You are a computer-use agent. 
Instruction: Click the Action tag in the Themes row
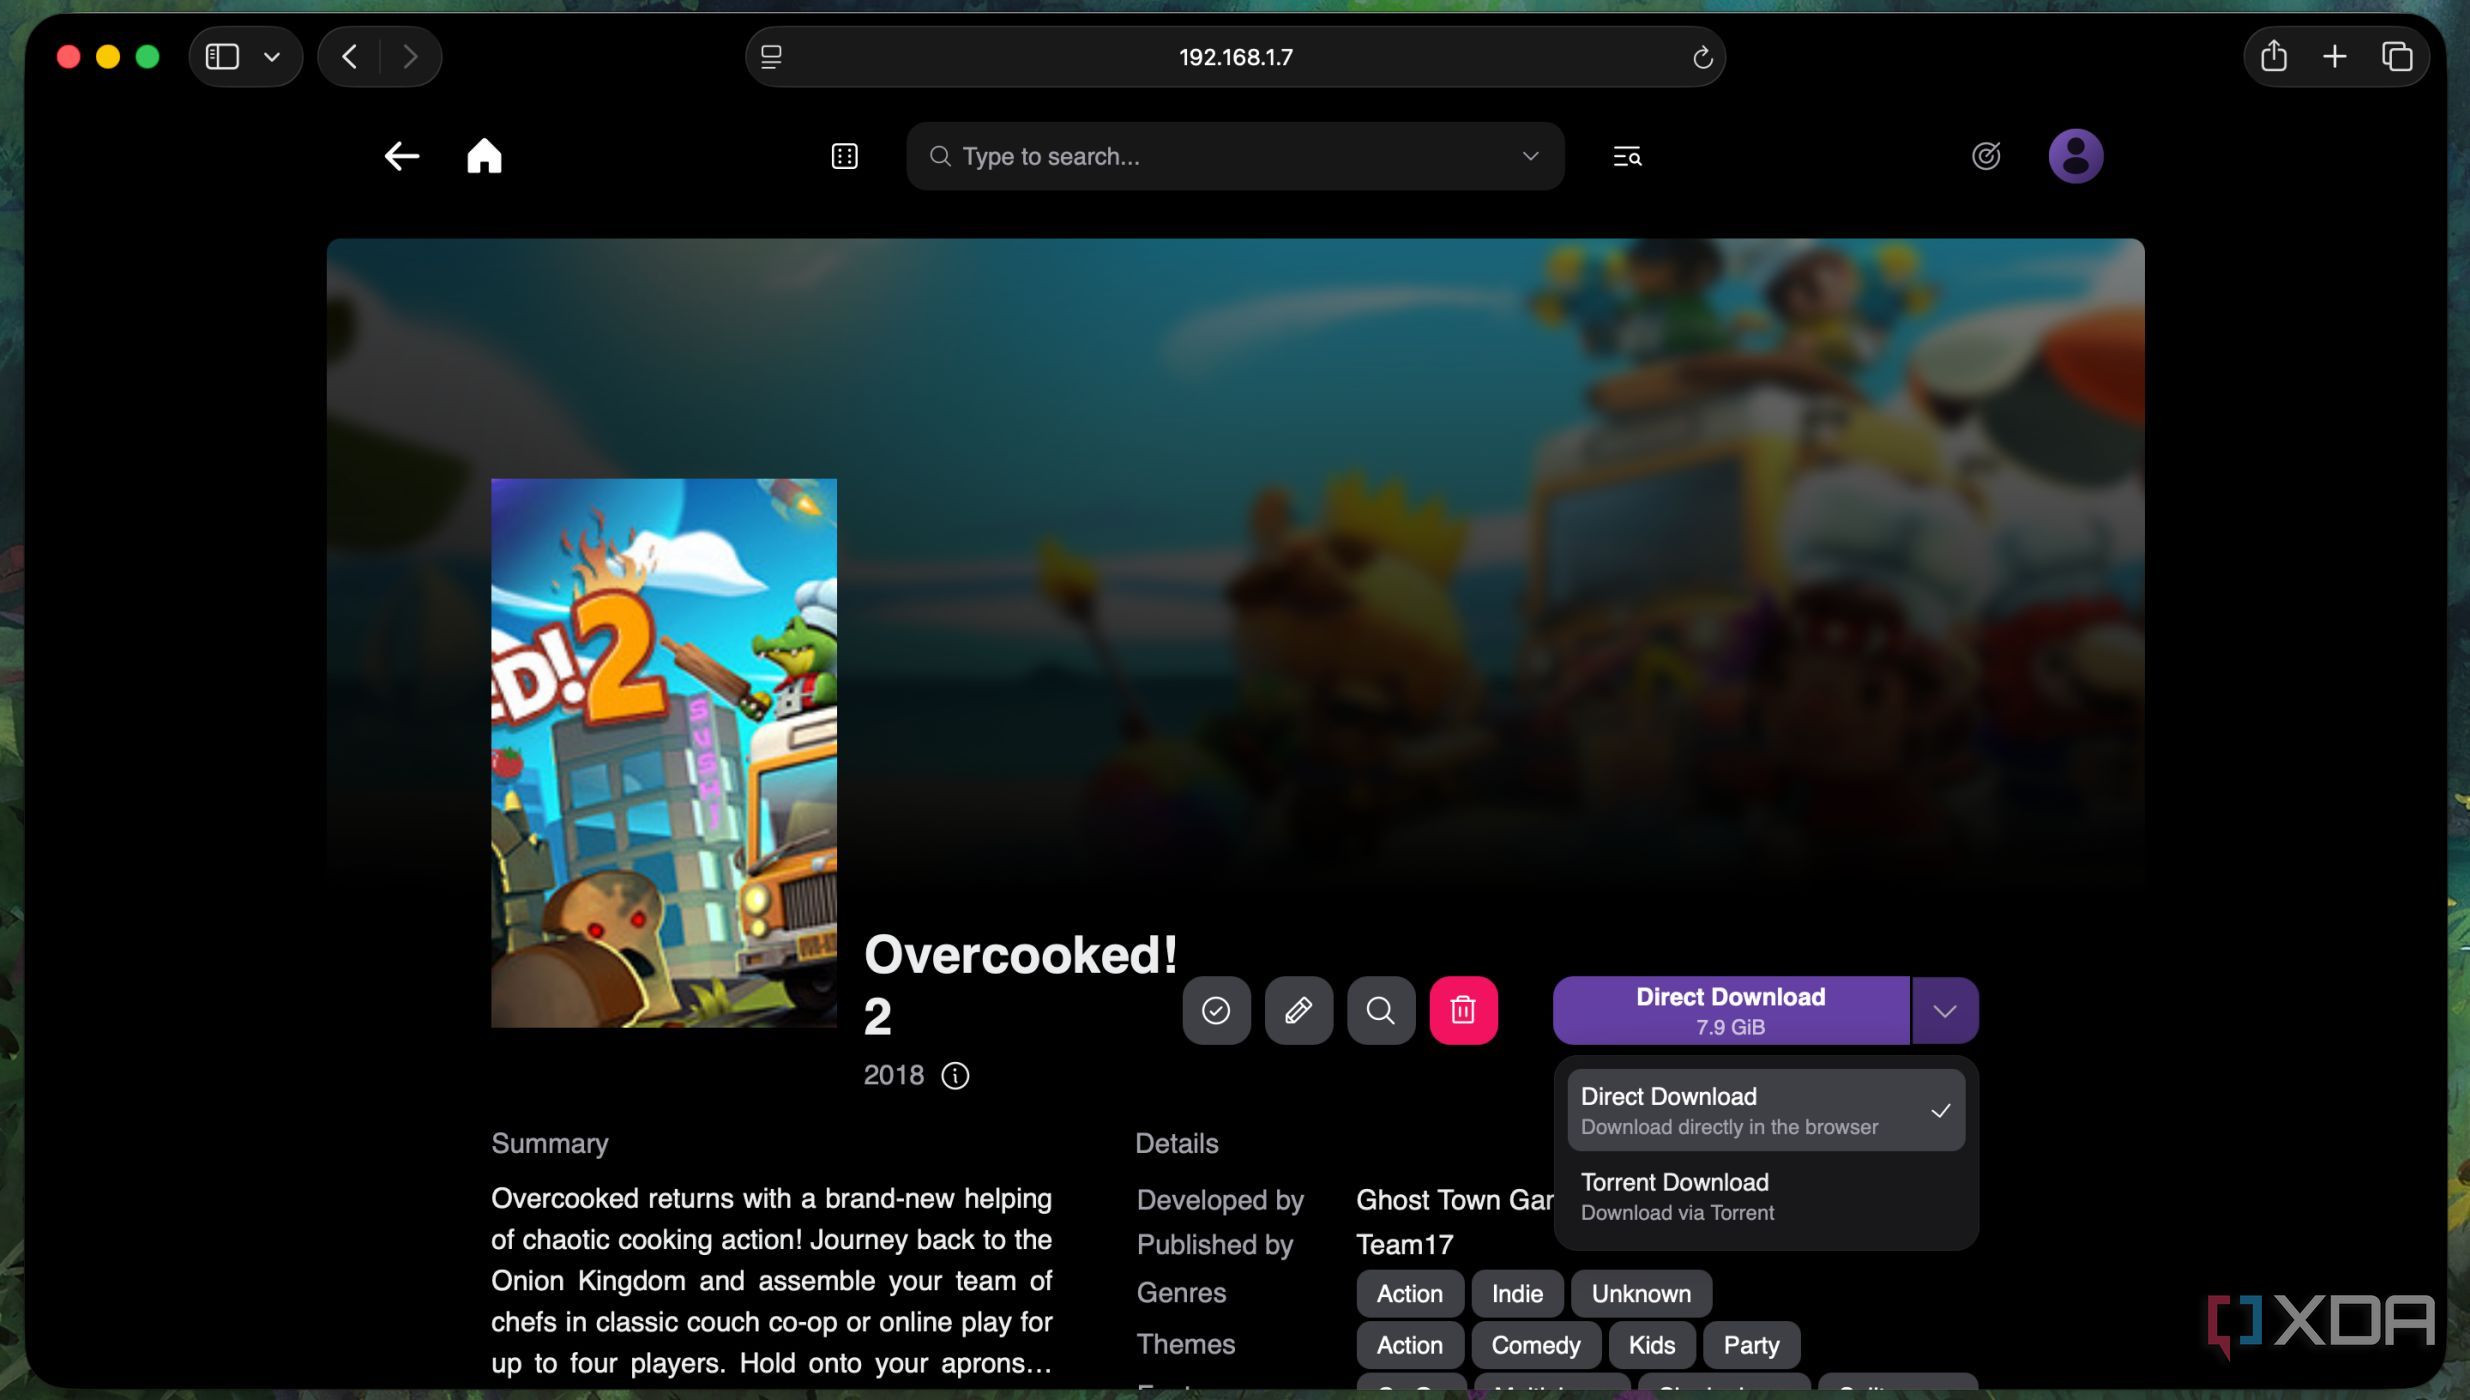point(1409,1345)
